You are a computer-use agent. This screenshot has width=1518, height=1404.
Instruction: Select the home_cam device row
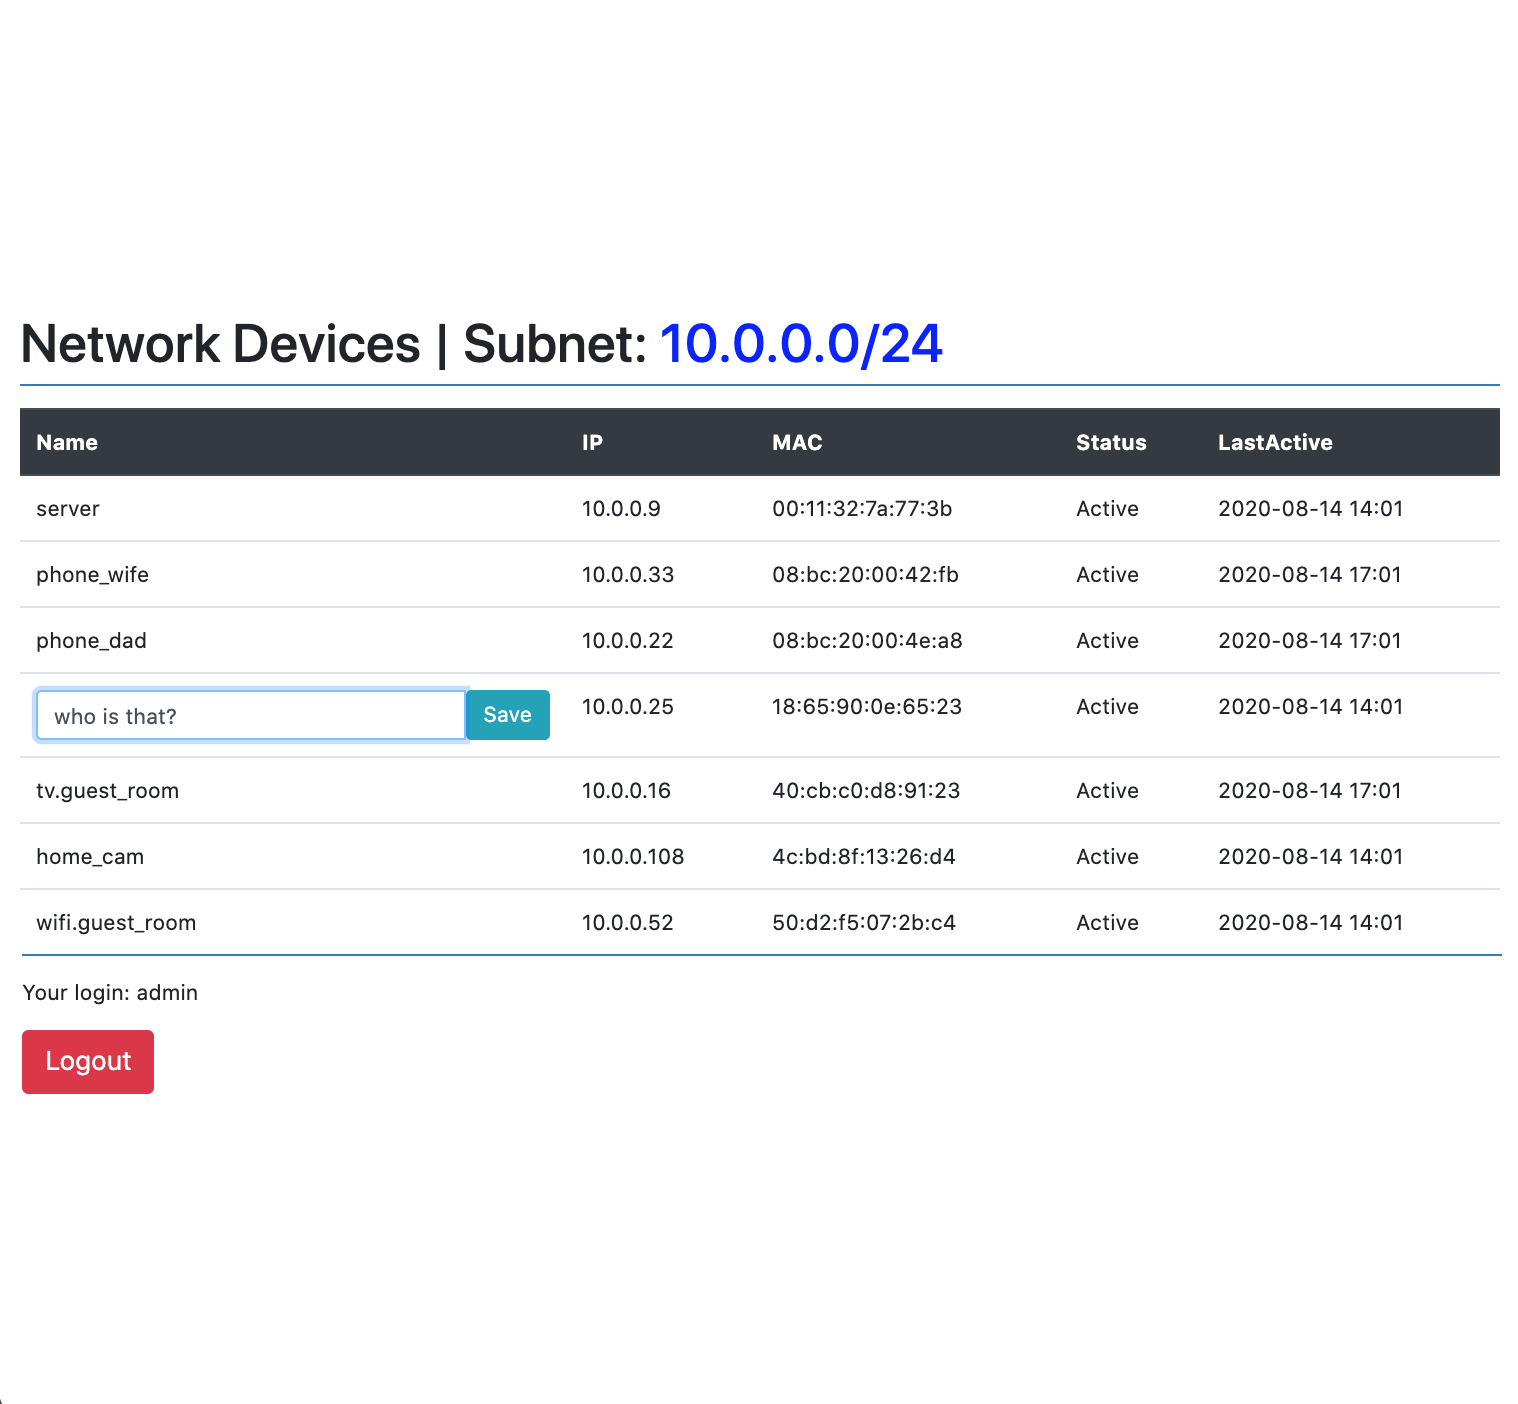pos(89,856)
